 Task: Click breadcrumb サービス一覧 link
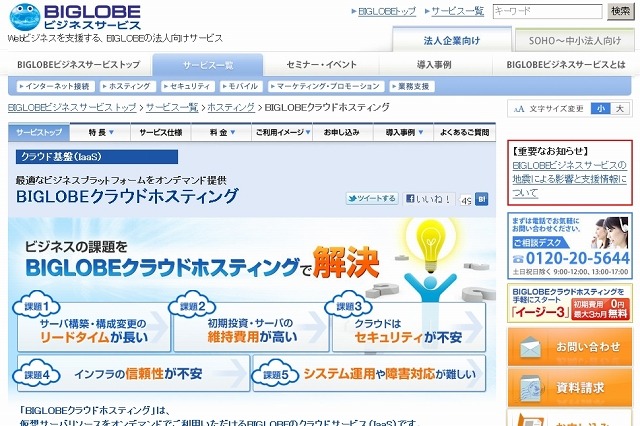tap(172, 107)
